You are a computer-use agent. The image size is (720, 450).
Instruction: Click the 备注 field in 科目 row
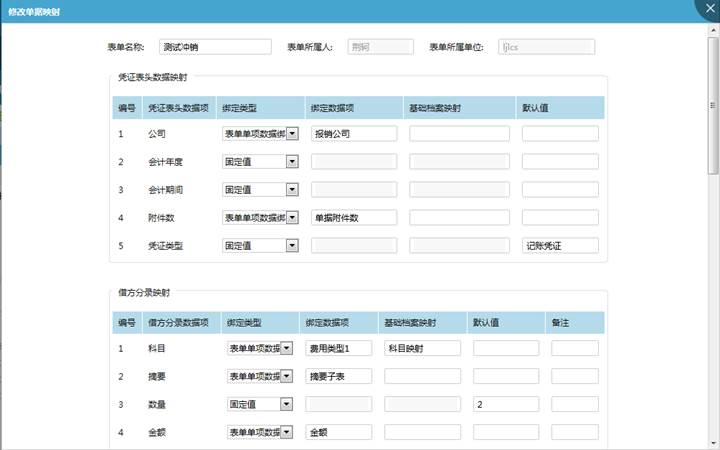pos(575,349)
